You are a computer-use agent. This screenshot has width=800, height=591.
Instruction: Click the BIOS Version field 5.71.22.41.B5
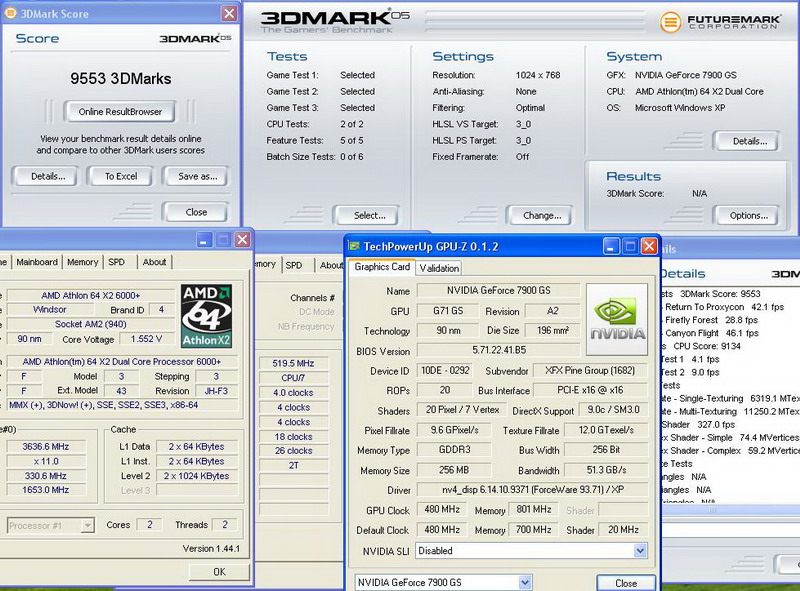(x=498, y=350)
